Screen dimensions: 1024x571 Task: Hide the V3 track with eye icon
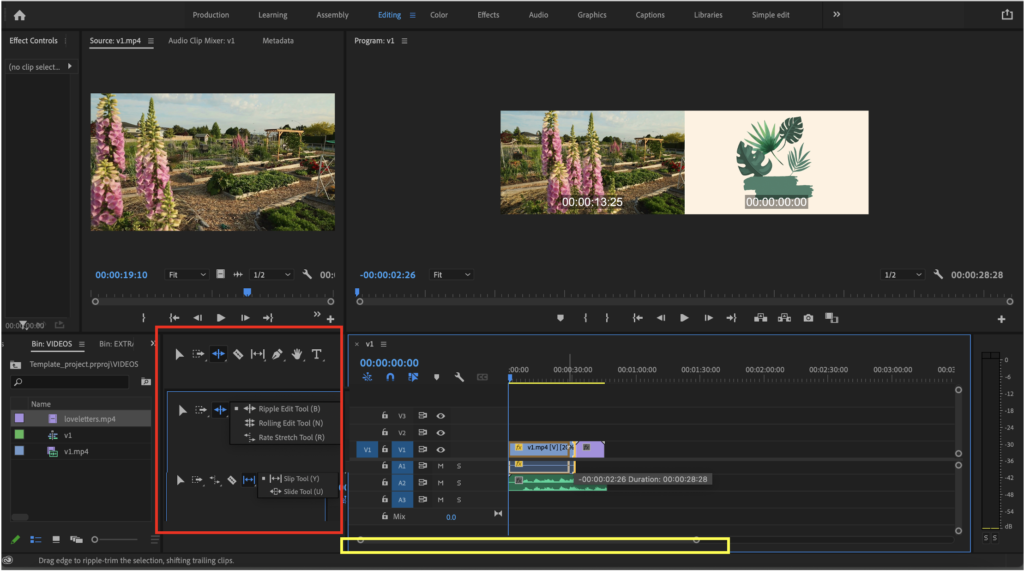pyautogui.click(x=440, y=415)
